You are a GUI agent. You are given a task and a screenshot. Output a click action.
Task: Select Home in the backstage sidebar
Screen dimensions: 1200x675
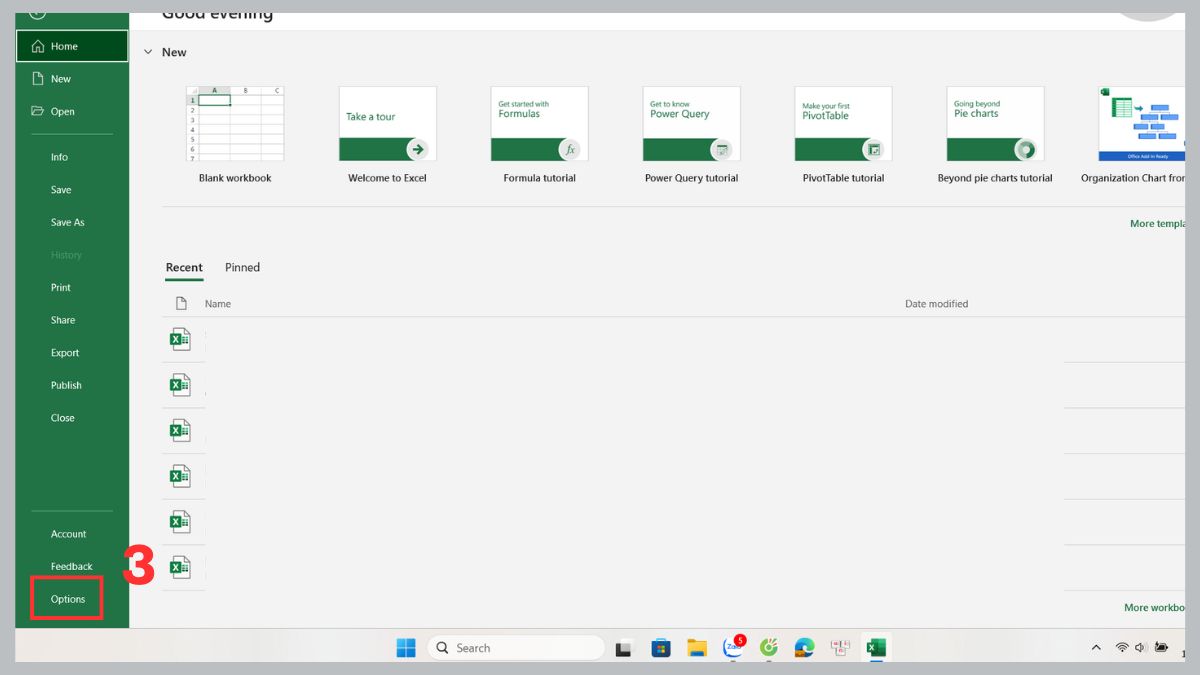click(x=72, y=46)
